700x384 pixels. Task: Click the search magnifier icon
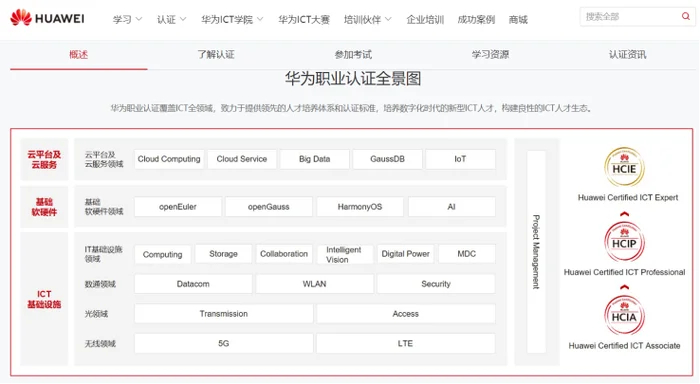click(685, 17)
